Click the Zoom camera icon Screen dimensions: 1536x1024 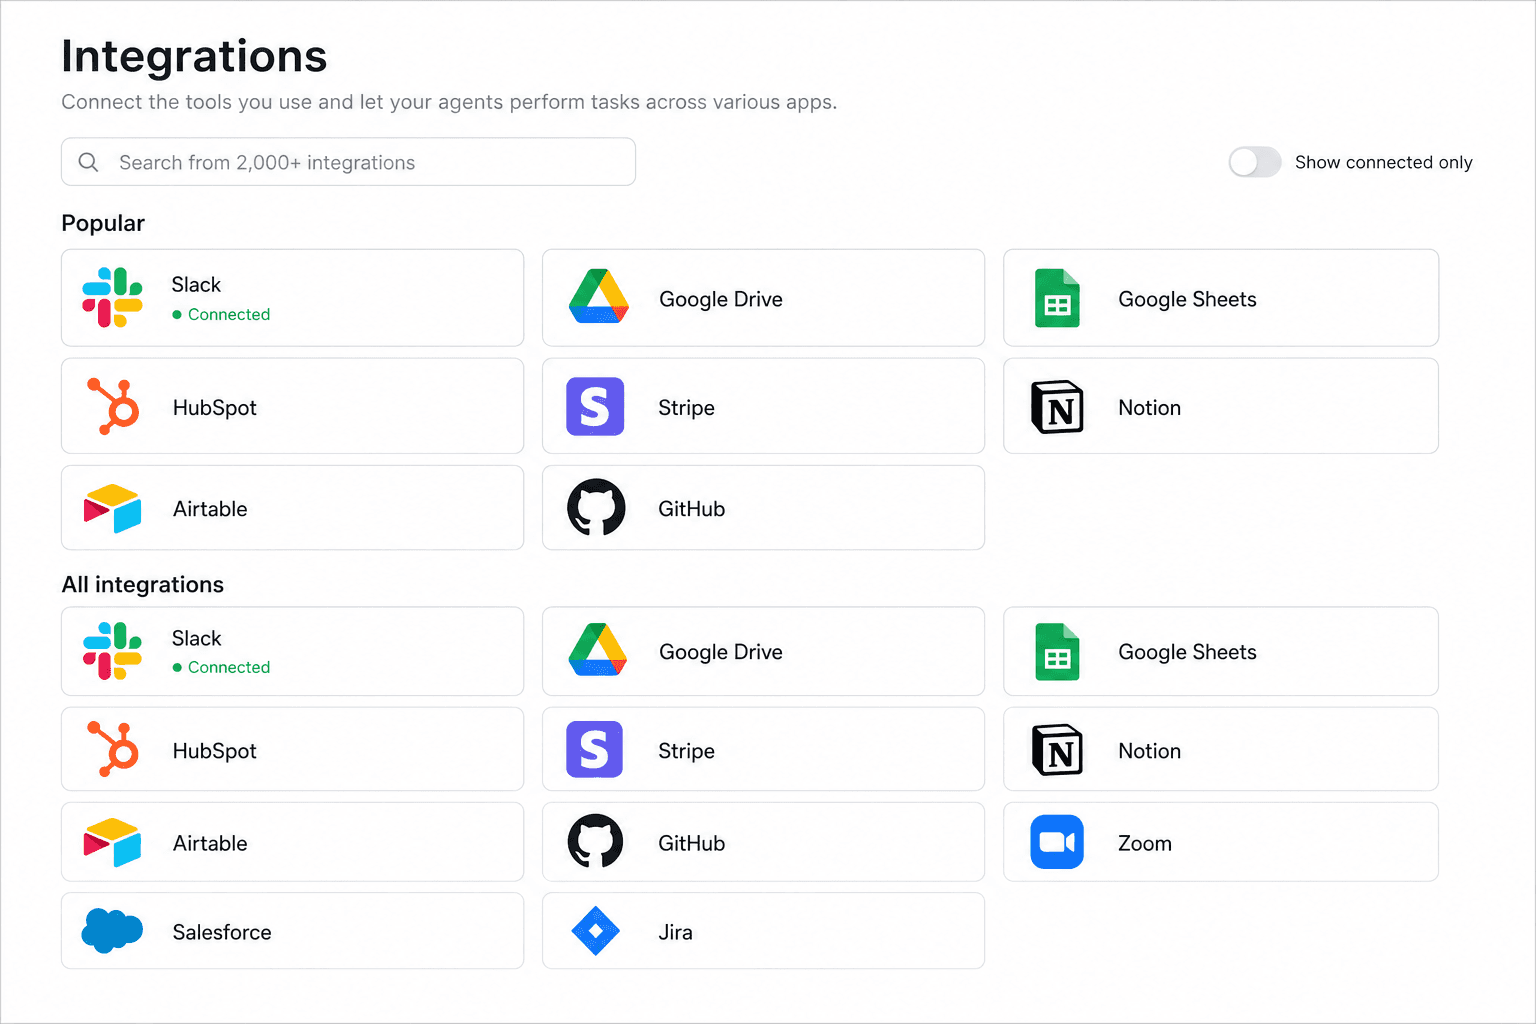click(x=1057, y=842)
